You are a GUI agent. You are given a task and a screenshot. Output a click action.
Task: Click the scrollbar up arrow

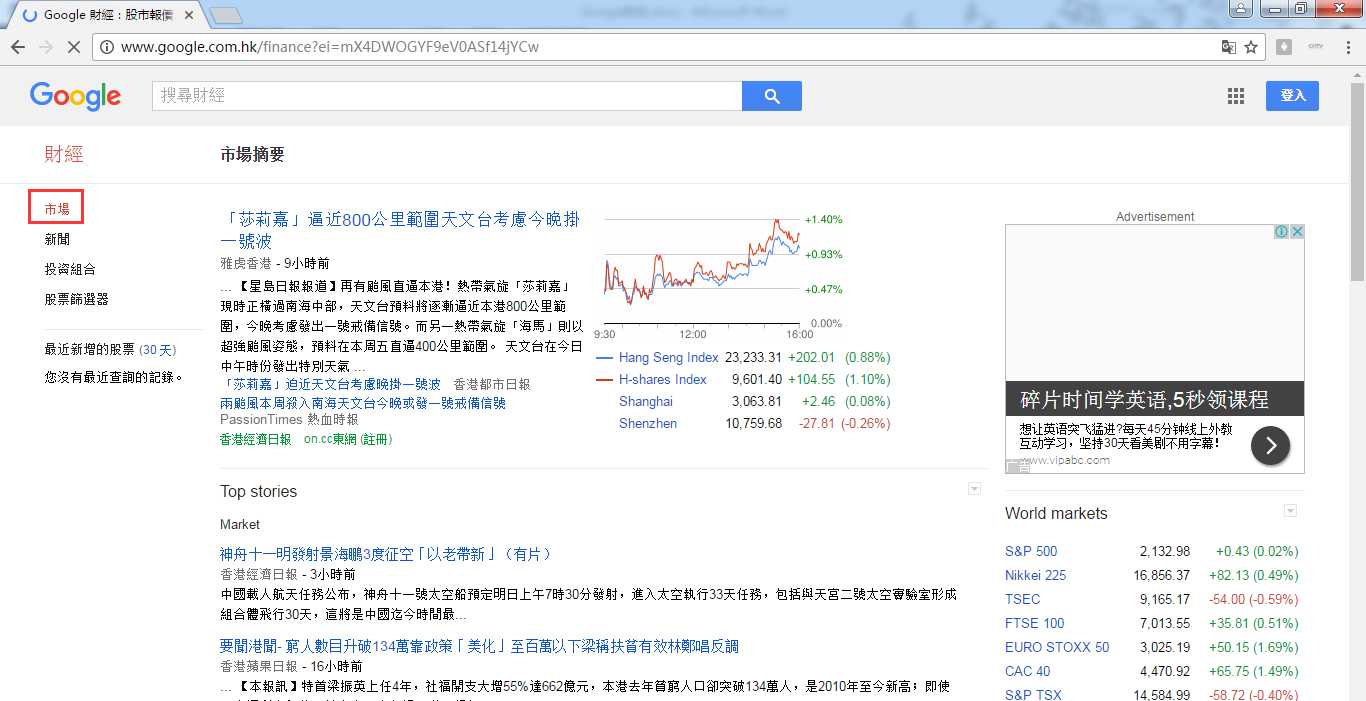pos(1357,74)
